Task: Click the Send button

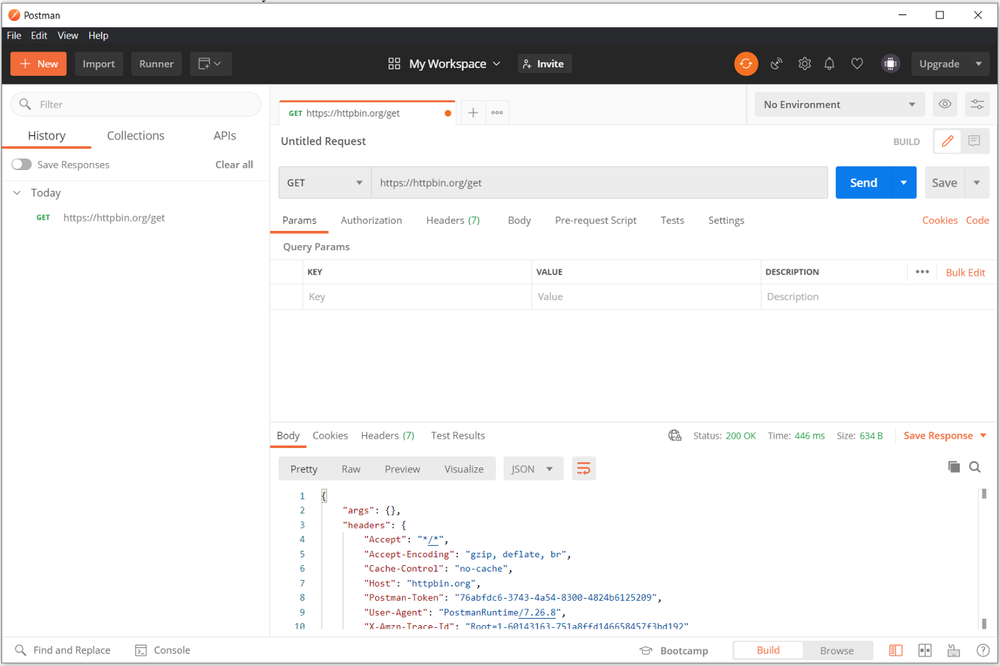Action: click(x=862, y=182)
